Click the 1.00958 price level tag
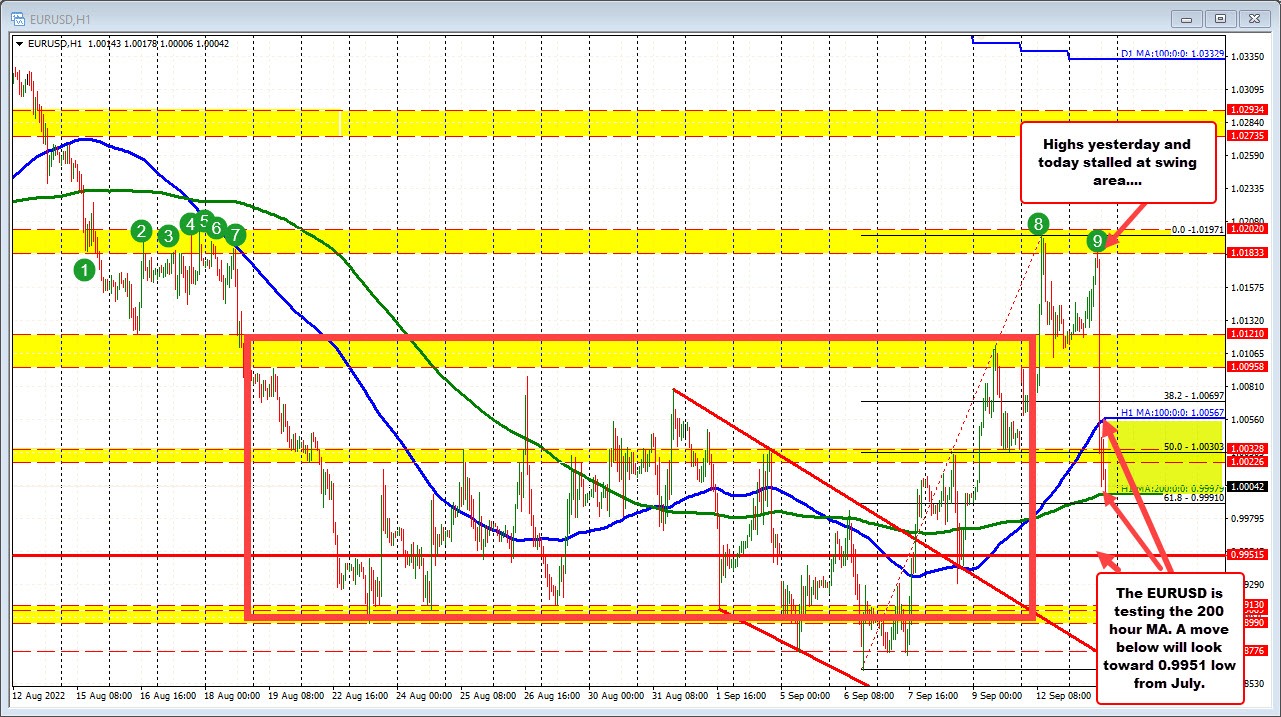The width and height of the screenshot is (1281, 717). (x=1246, y=367)
